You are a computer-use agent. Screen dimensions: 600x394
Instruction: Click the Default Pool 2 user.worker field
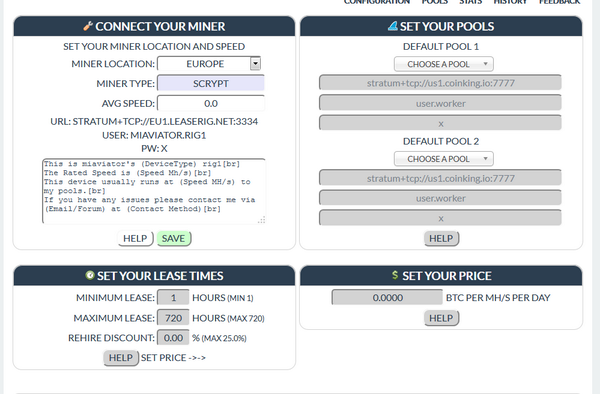point(440,198)
